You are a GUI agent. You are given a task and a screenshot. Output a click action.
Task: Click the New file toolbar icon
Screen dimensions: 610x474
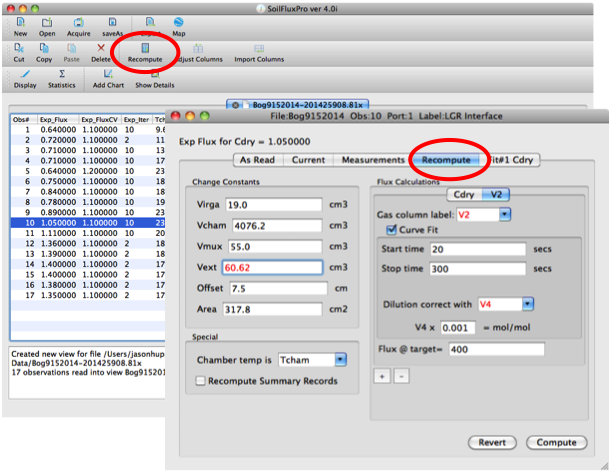tap(20, 26)
